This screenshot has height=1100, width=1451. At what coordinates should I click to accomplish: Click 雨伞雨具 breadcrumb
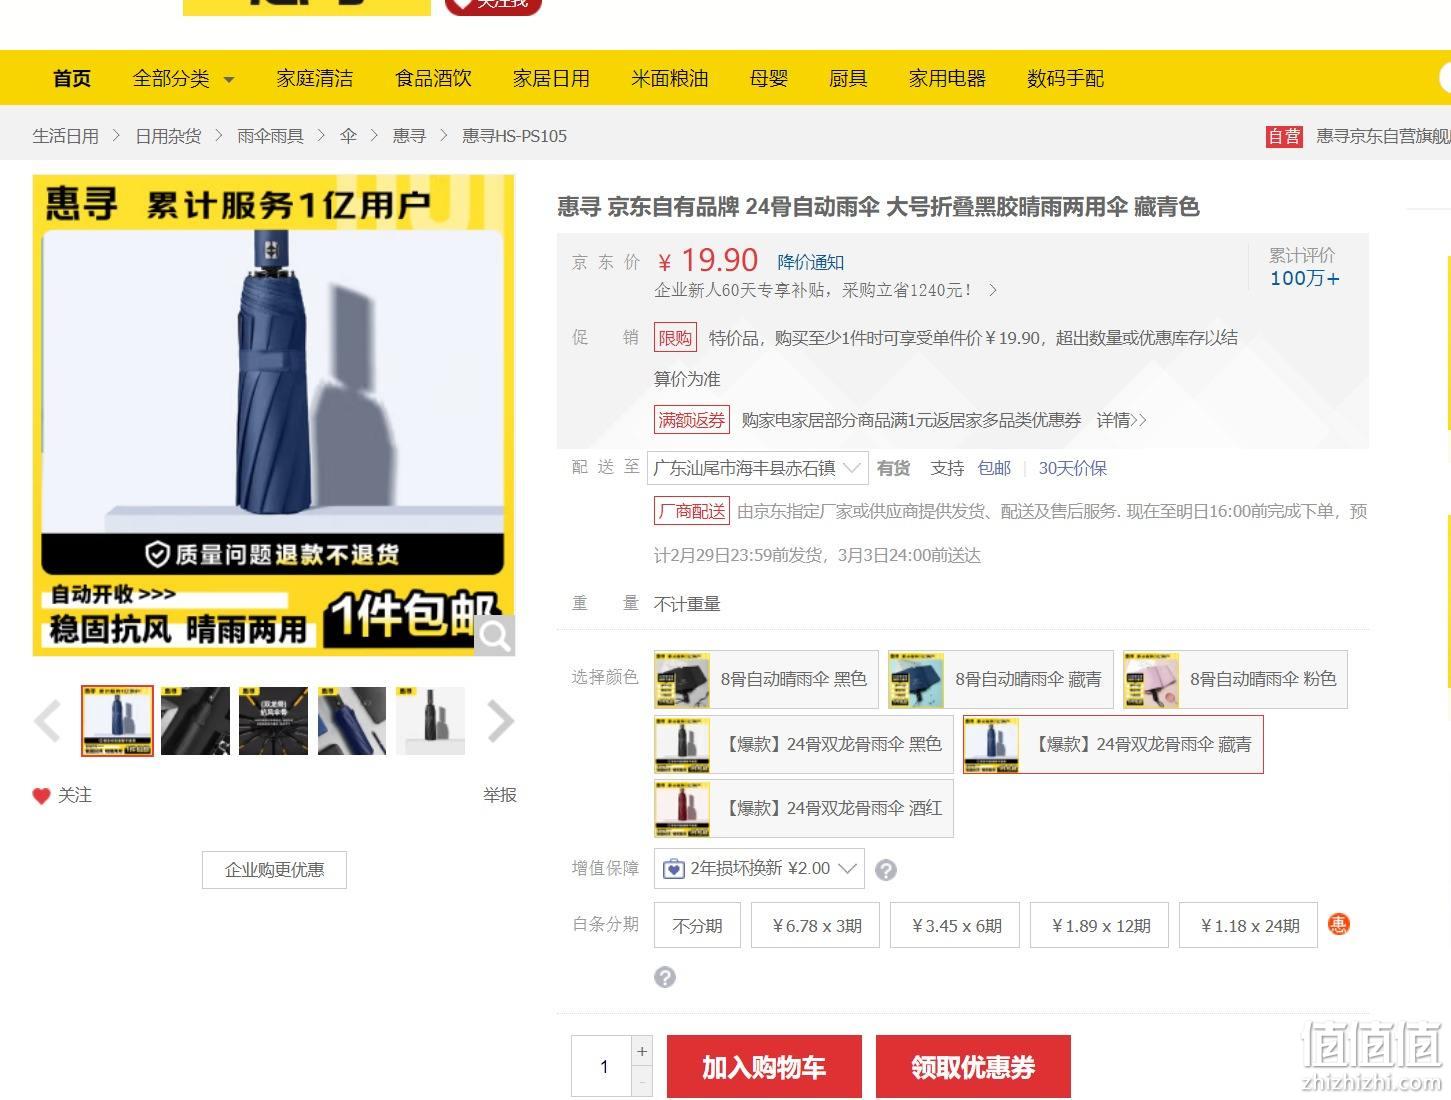click(270, 136)
